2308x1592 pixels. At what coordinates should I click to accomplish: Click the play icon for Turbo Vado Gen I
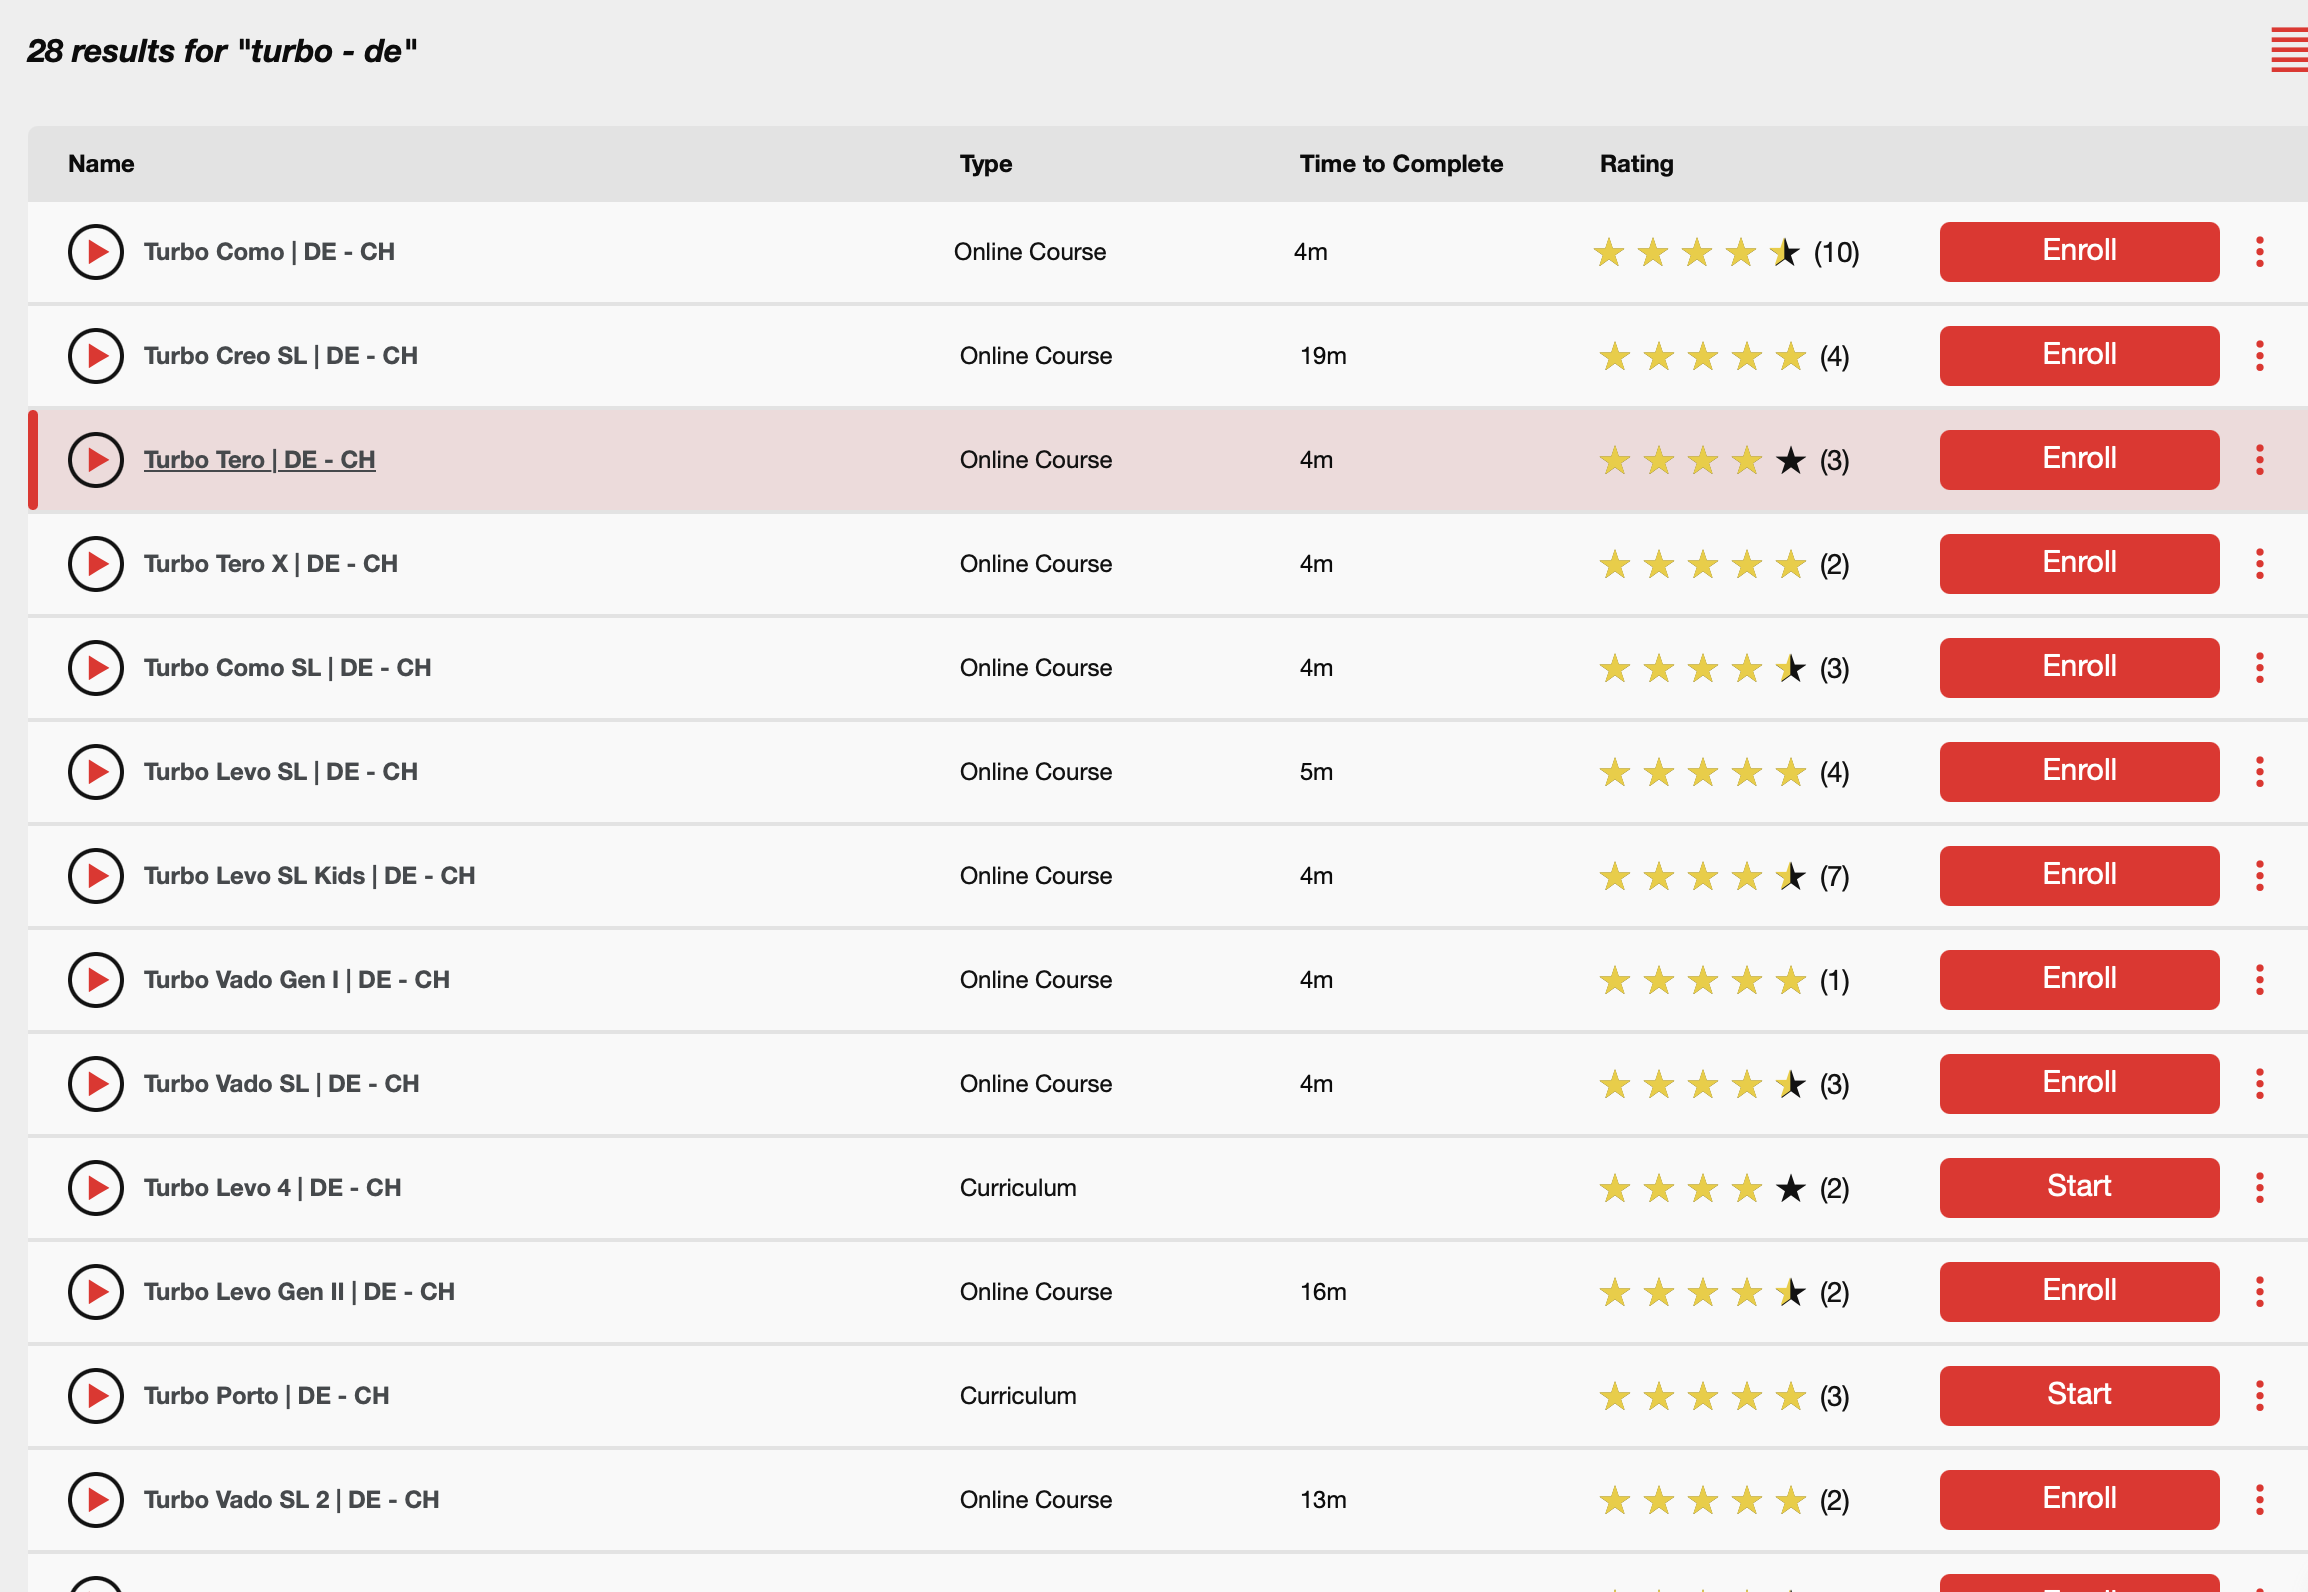[96, 980]
